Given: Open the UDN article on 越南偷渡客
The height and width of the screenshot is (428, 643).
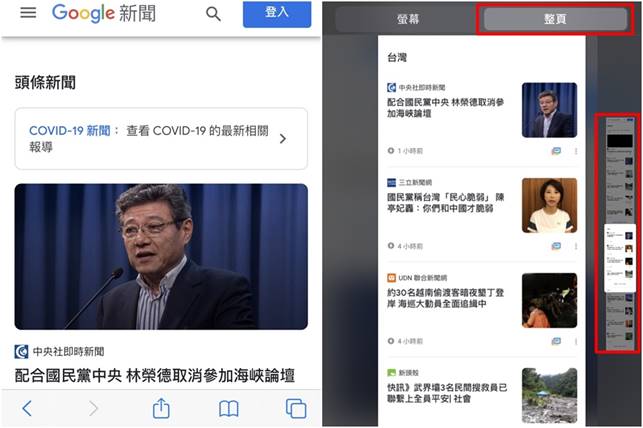Looking at the screenshot, I should click(445, 298).
